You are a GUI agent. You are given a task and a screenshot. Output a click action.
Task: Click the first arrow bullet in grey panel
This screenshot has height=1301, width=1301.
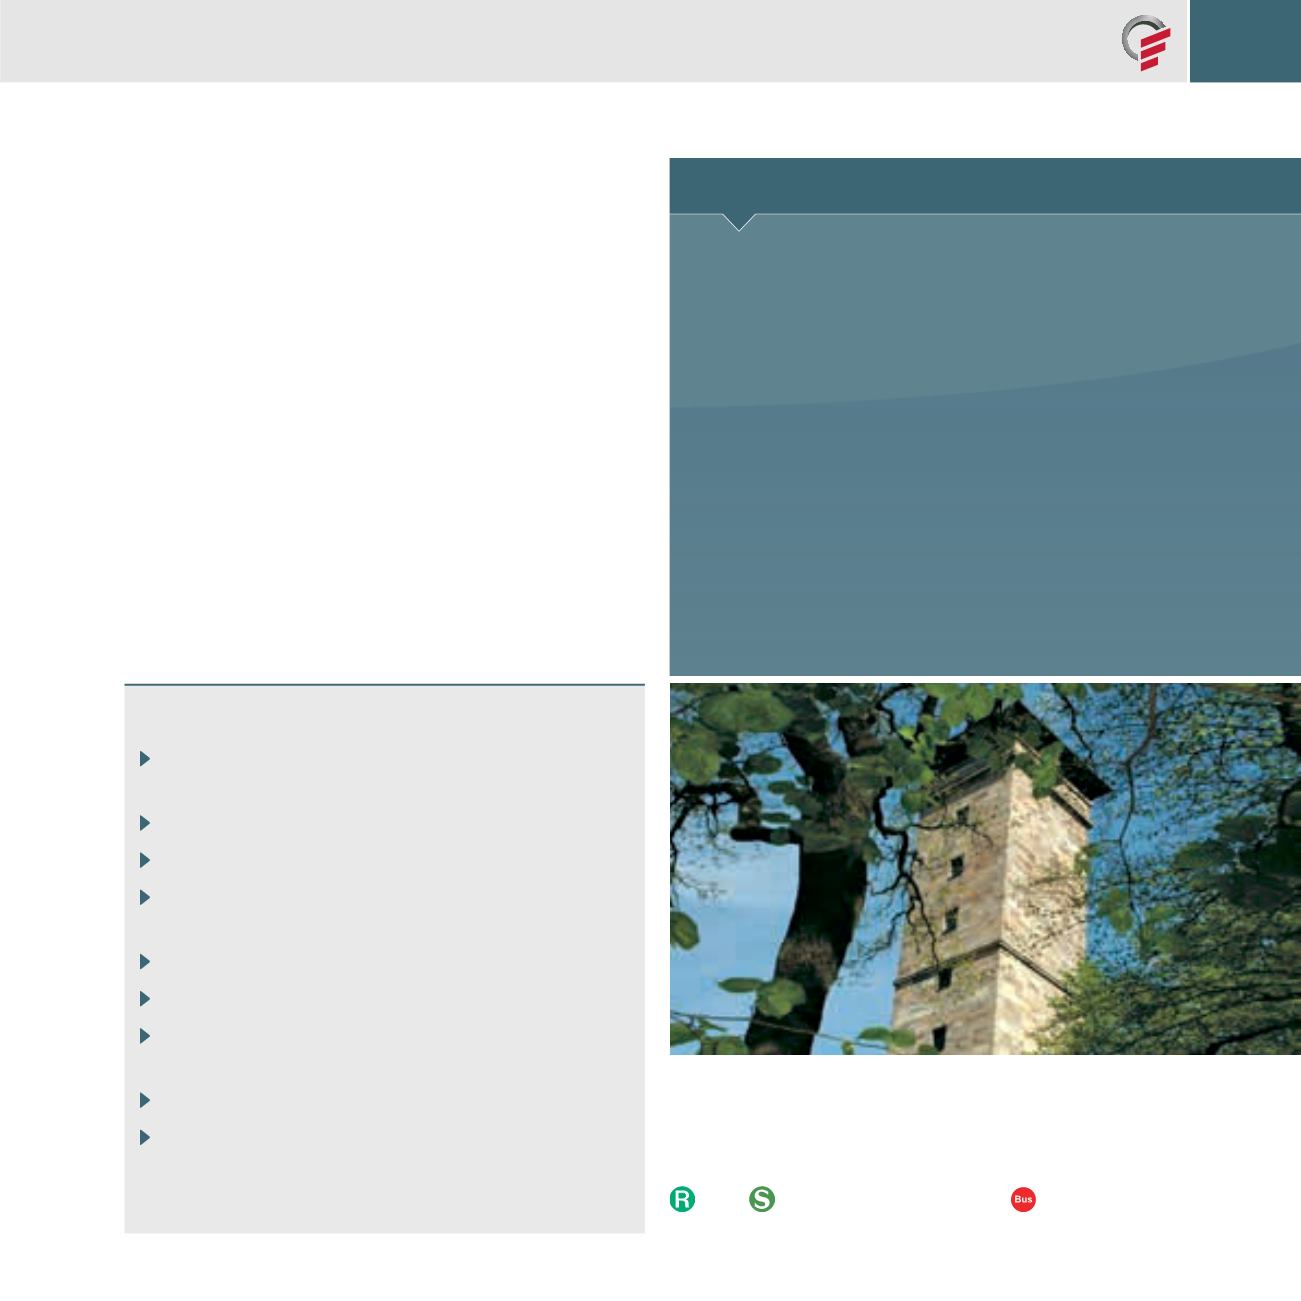coord(144,759)
